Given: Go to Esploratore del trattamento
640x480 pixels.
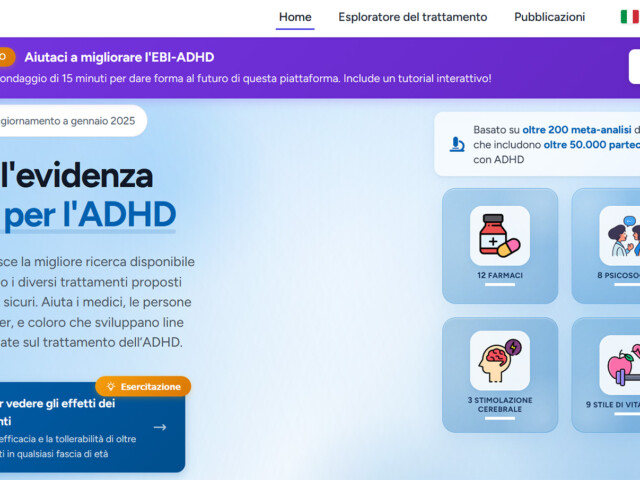Looking at the screenshot, I should 413,17.
